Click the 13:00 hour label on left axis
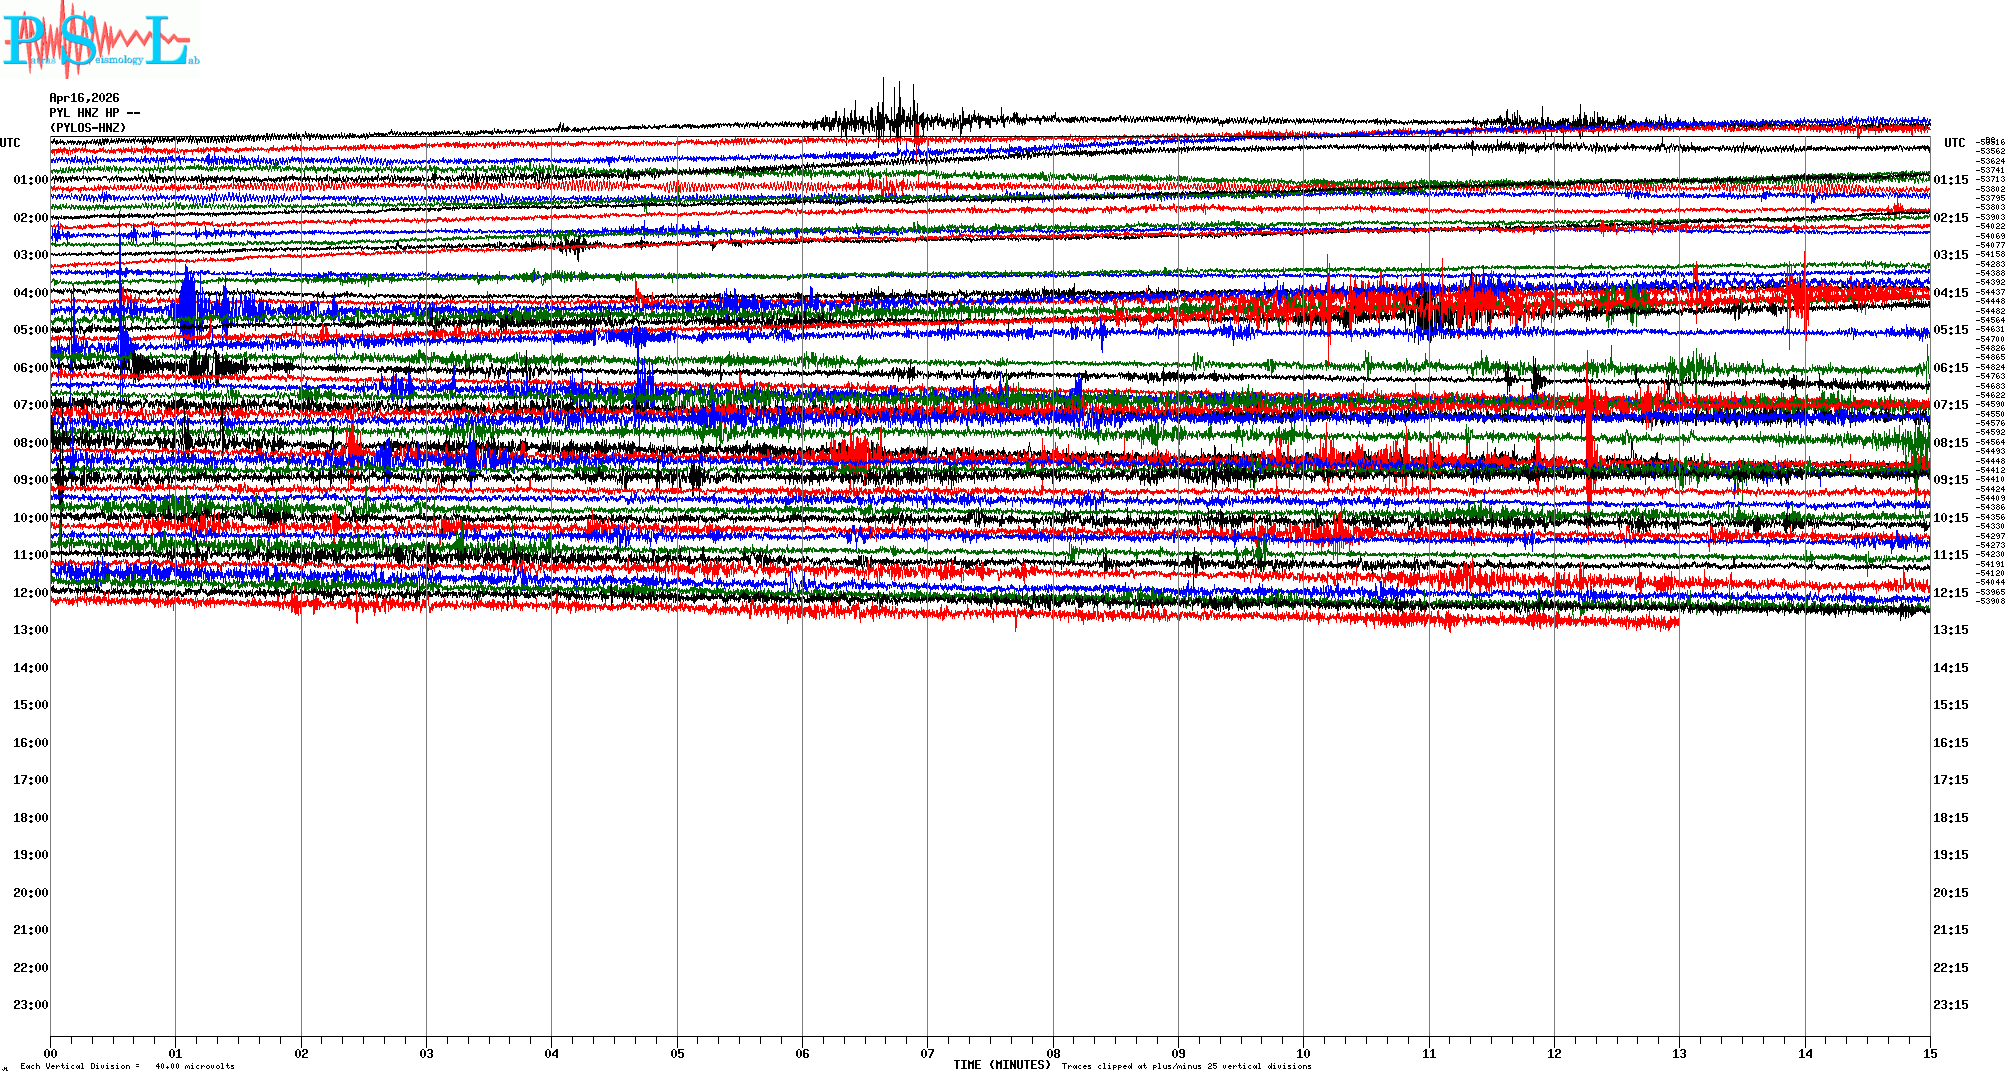The width and height of the screenshot is (2010, 1080). 30,630
